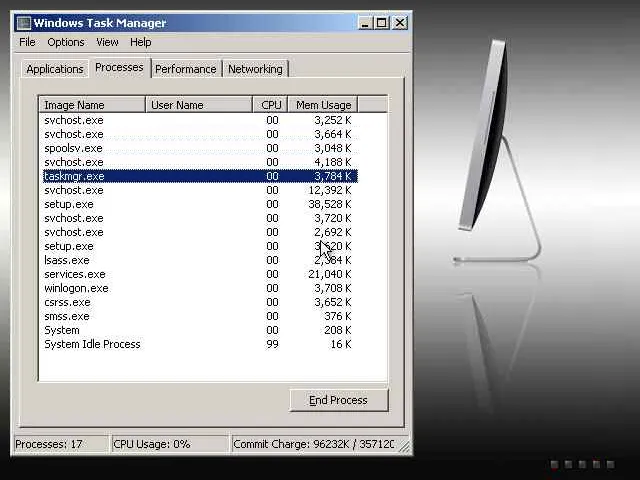The height and width of the screenshot is (480, 640).
Task: Select the System process row
Action: pyautogui.click(x=200, y=330)
